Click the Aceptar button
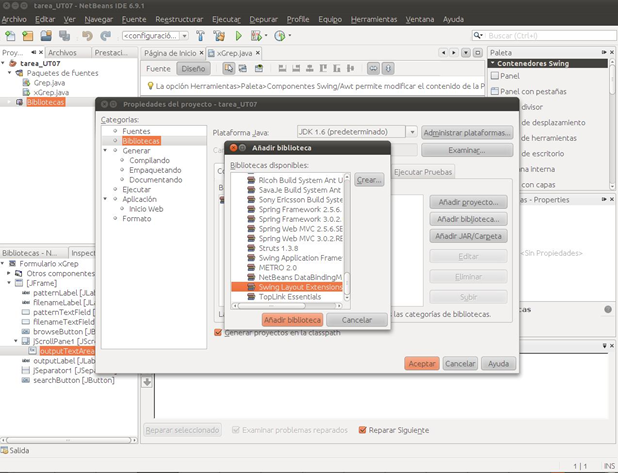The image size is (618, 473). click(422, 363)
